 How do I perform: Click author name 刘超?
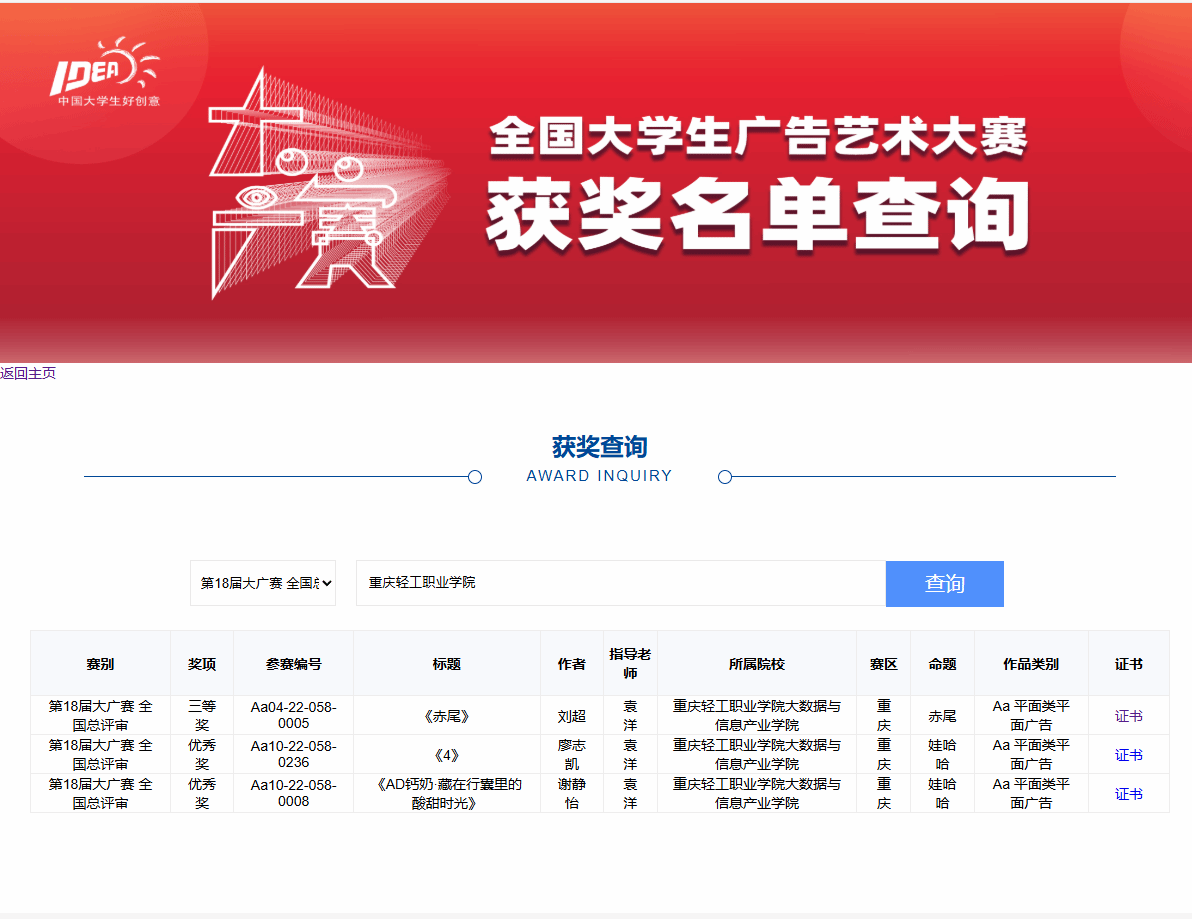(572, 716)
